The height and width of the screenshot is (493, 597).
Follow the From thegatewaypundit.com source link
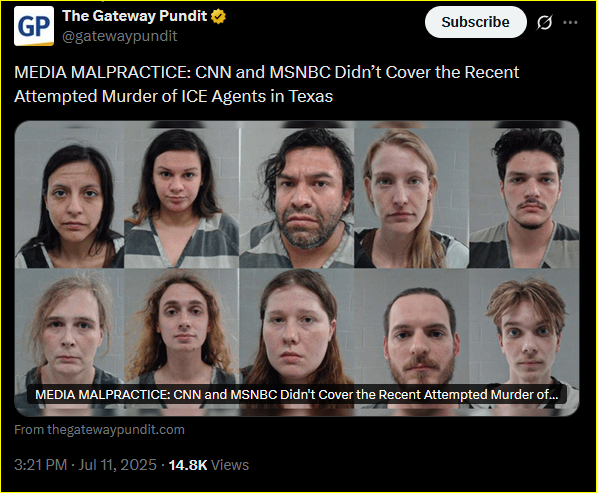coord(99,429)
